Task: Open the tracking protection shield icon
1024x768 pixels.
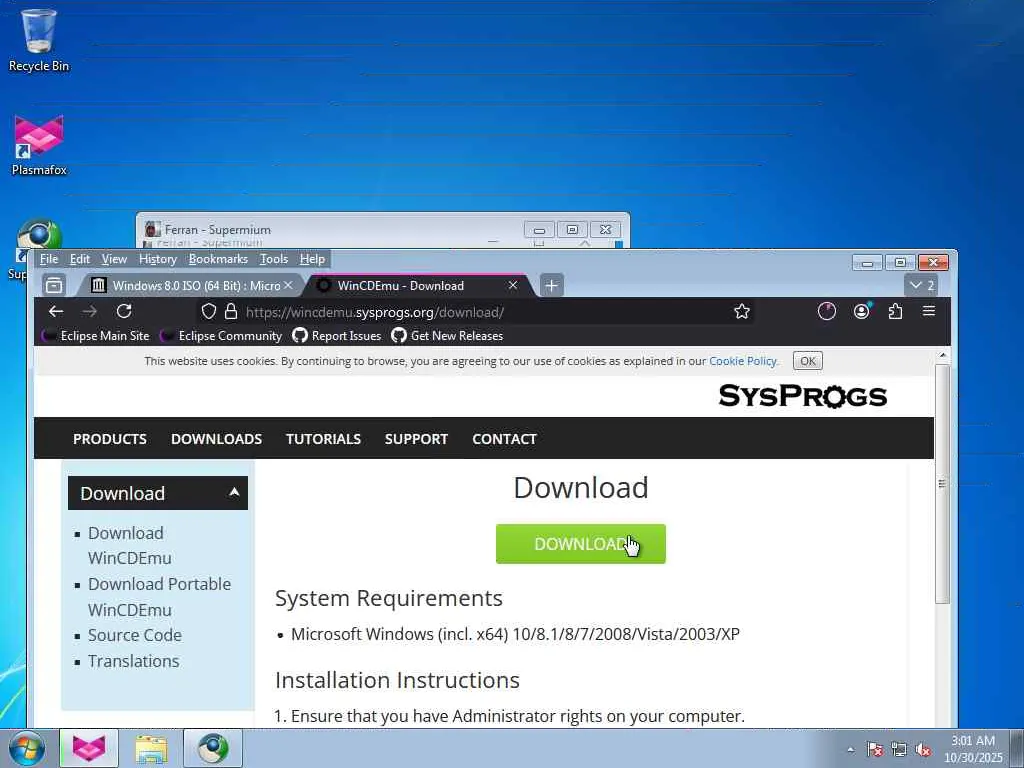Action: pyautogui.click(x=208, y=312)
